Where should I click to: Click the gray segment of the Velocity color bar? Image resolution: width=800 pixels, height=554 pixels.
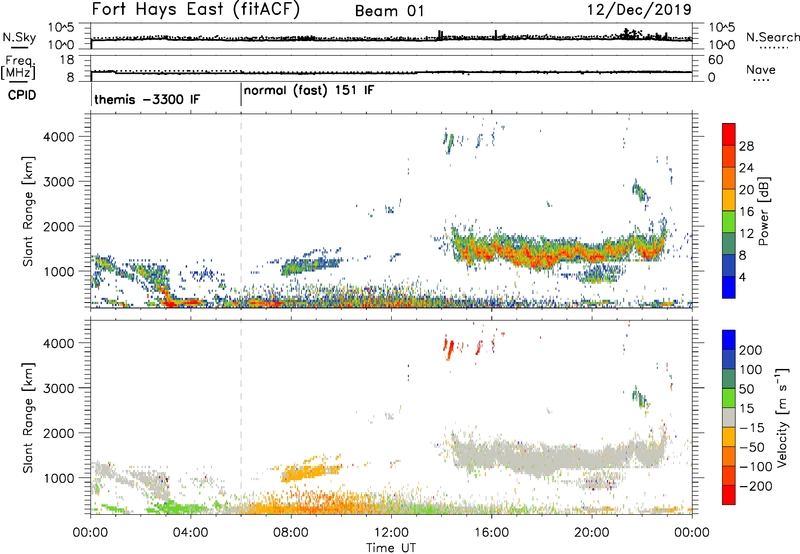point(729,417)
